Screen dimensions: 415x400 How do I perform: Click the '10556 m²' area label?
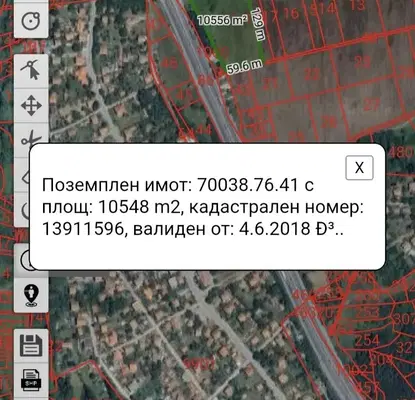tap(222, 20)
